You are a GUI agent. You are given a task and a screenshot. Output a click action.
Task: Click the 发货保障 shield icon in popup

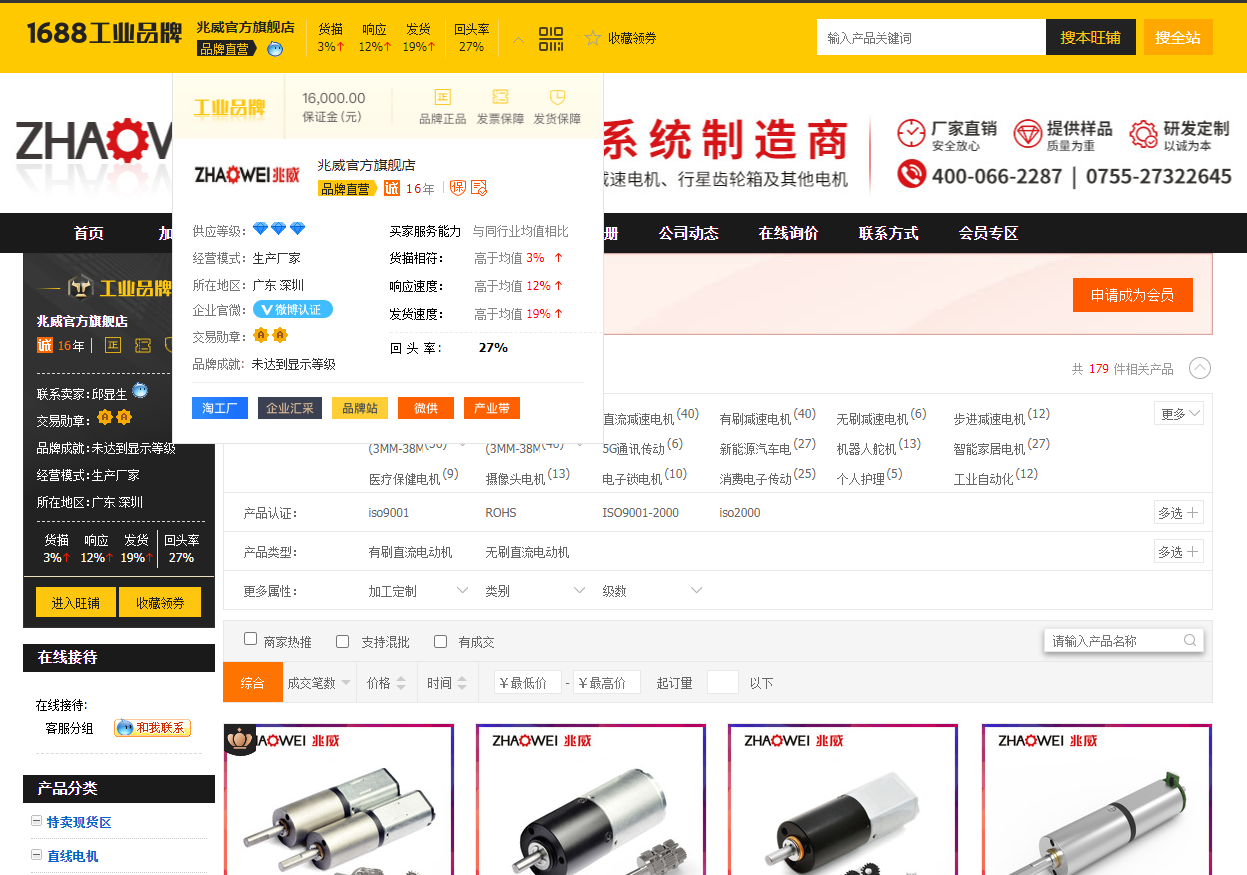click(558, 97)
